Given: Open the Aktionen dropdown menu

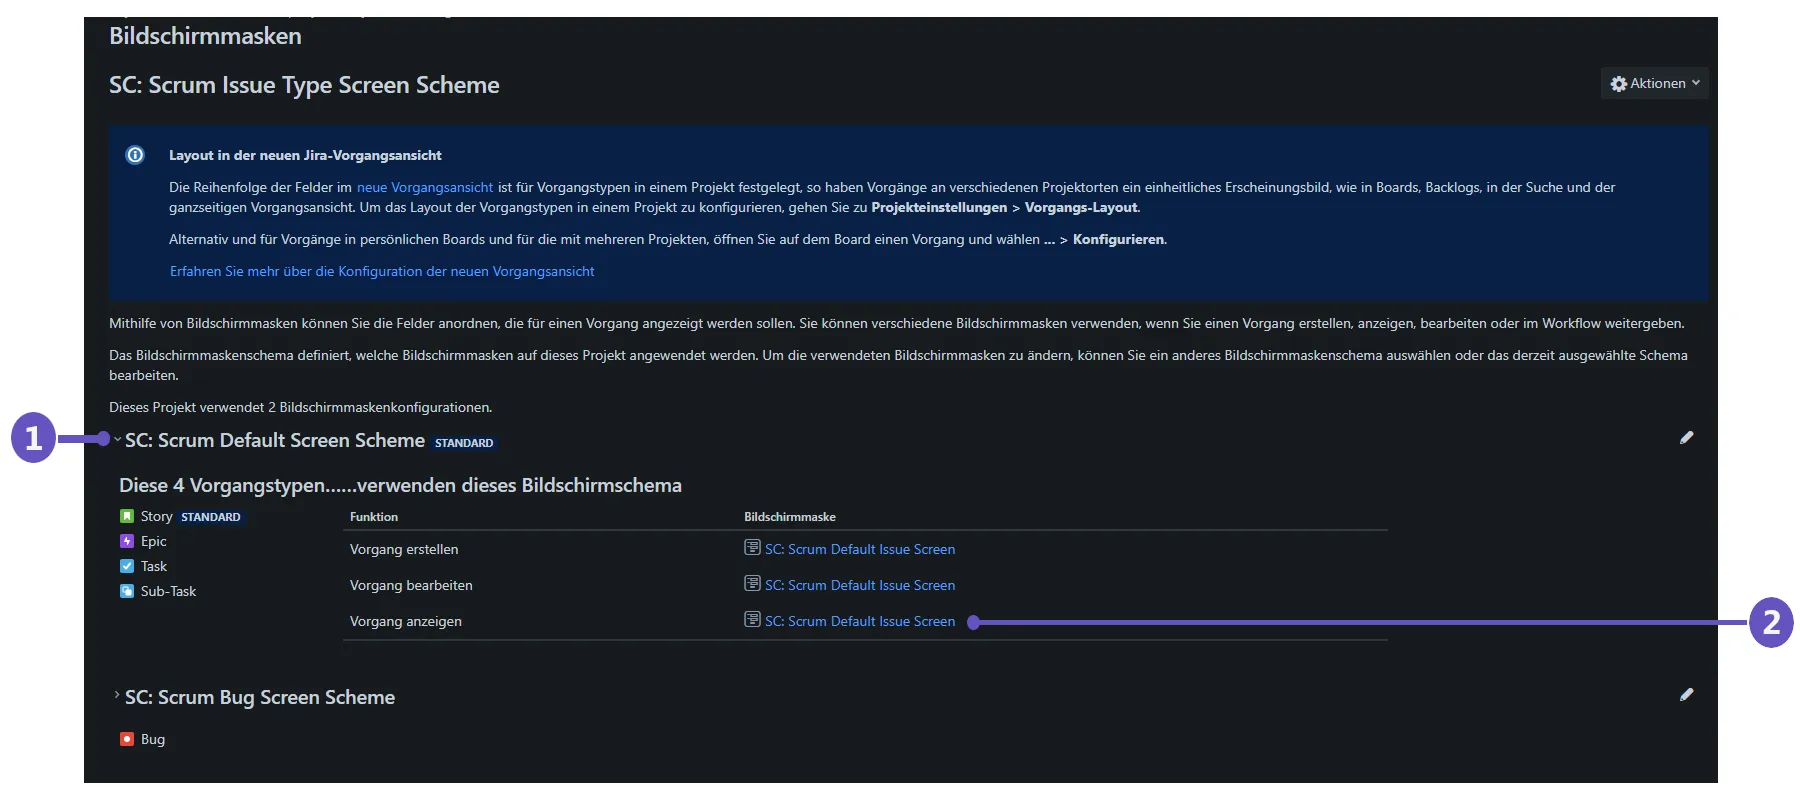Looking at the screenshot, I should point(1654,84).
